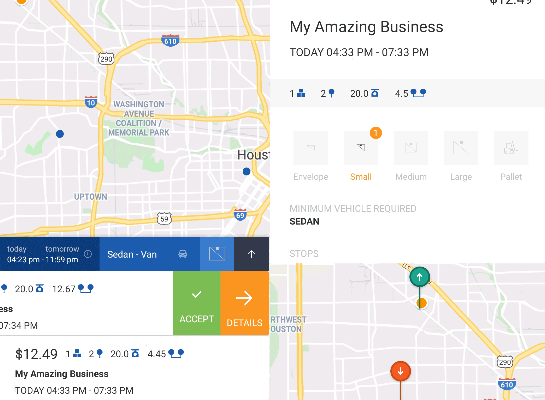Image resolution: width=545 pixels, height=400 pixels.
Task: Select the Small package size icon
Action: coord(361,148)
